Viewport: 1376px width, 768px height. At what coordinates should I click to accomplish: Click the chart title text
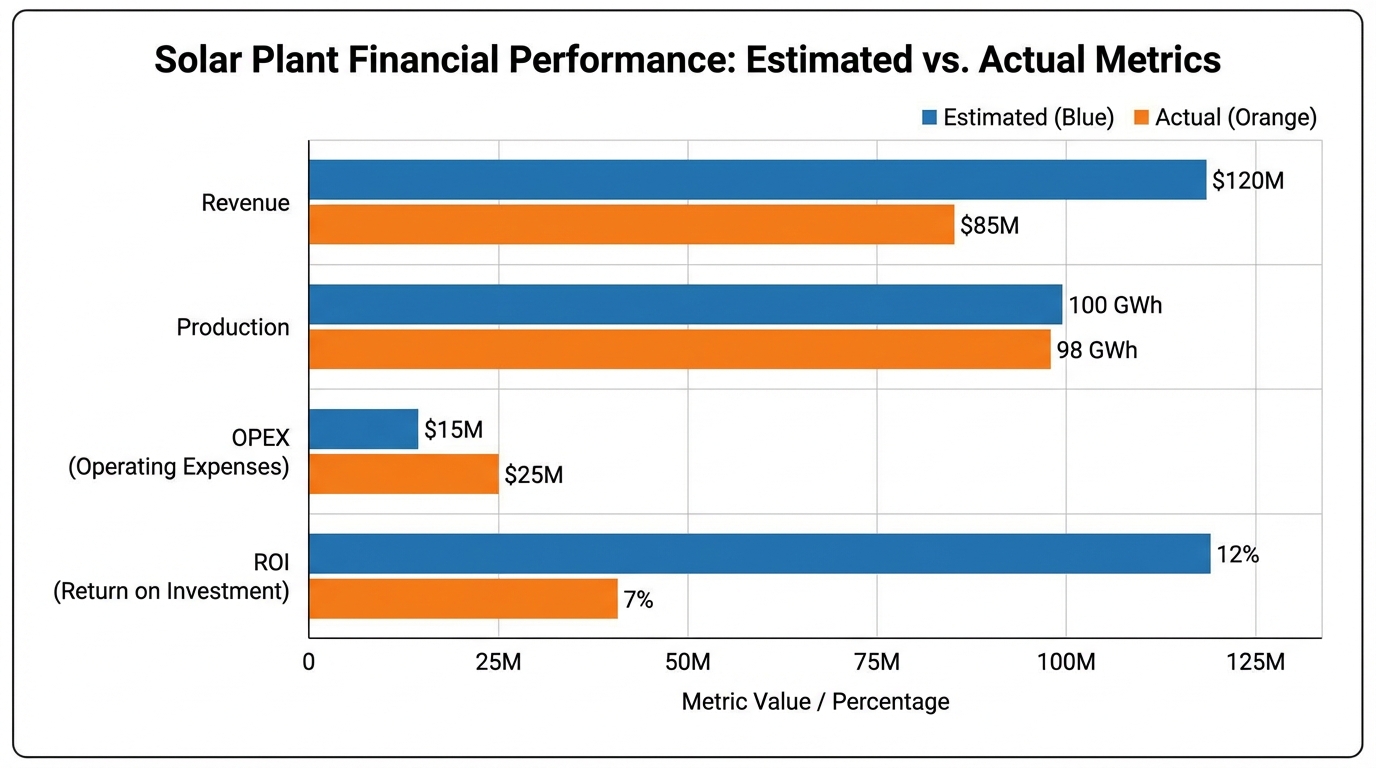click(x=688, y=60)
